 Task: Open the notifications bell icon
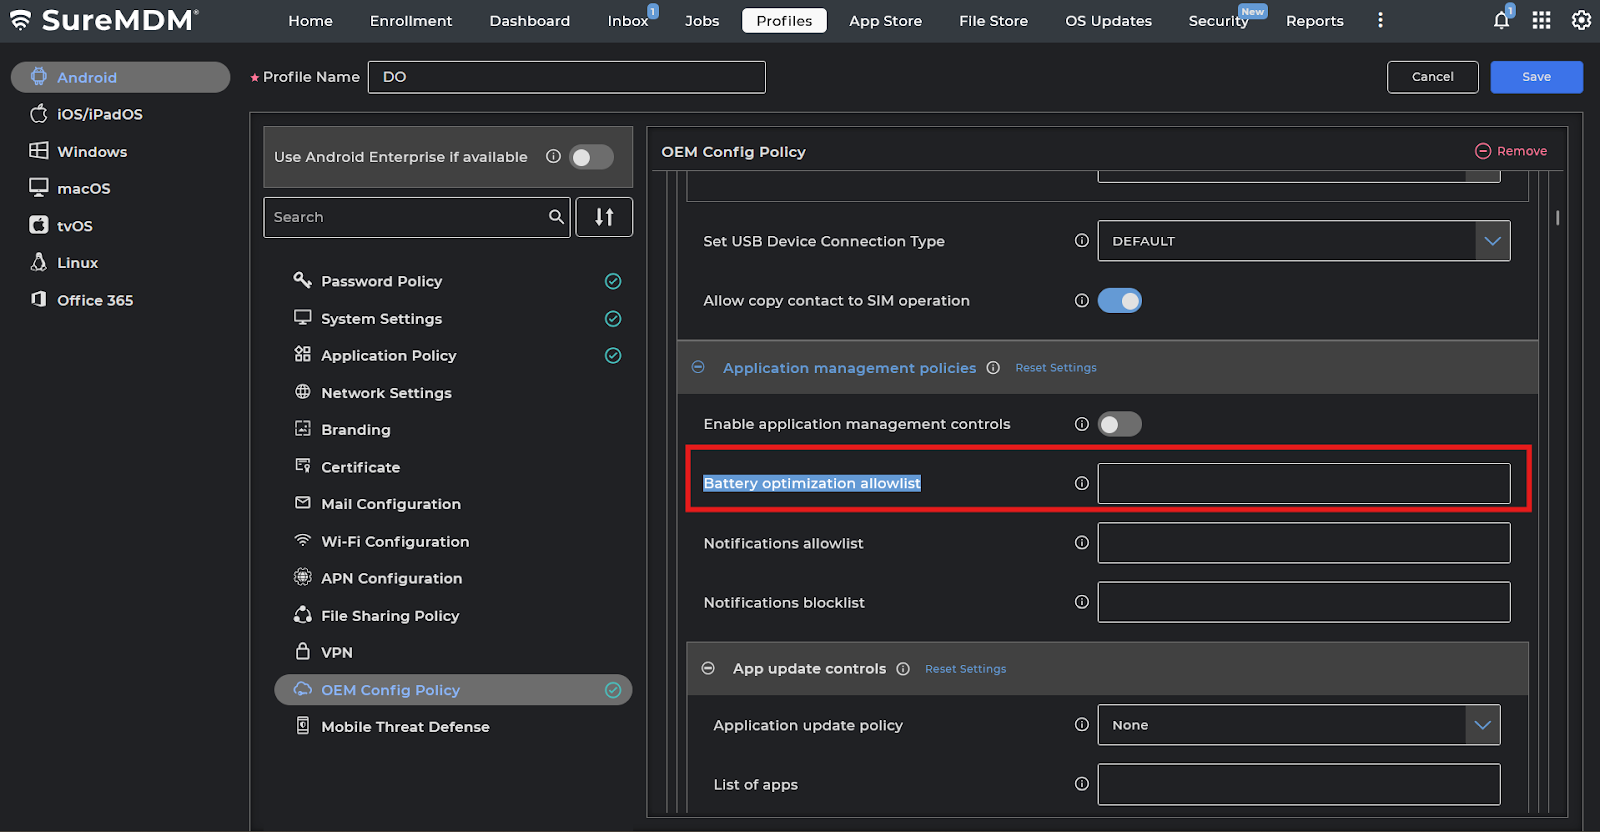click(x=1501, y=20)
